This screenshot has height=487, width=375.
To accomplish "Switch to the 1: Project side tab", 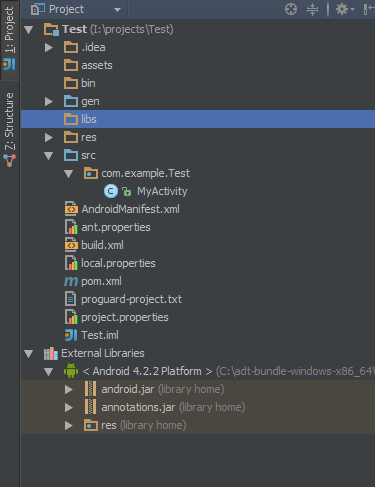I will click(9, 39).
